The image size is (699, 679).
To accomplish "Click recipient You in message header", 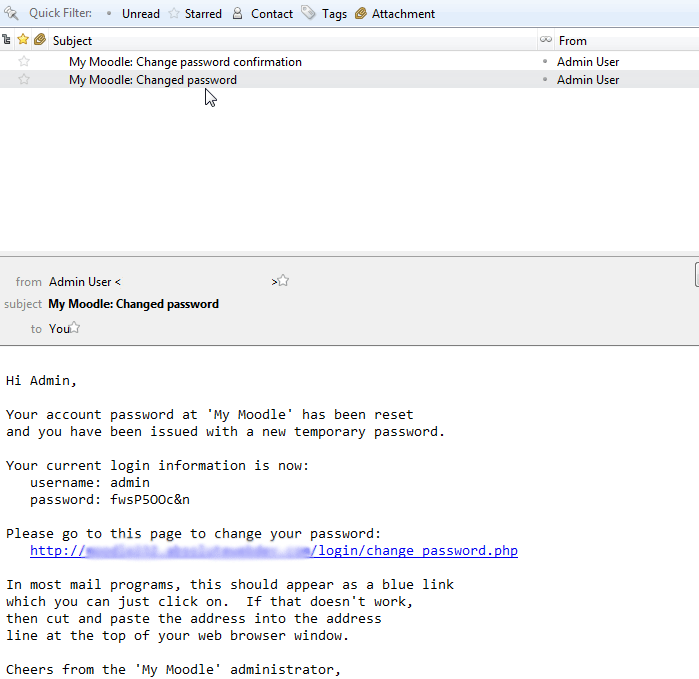I will [x=59, y=329].
